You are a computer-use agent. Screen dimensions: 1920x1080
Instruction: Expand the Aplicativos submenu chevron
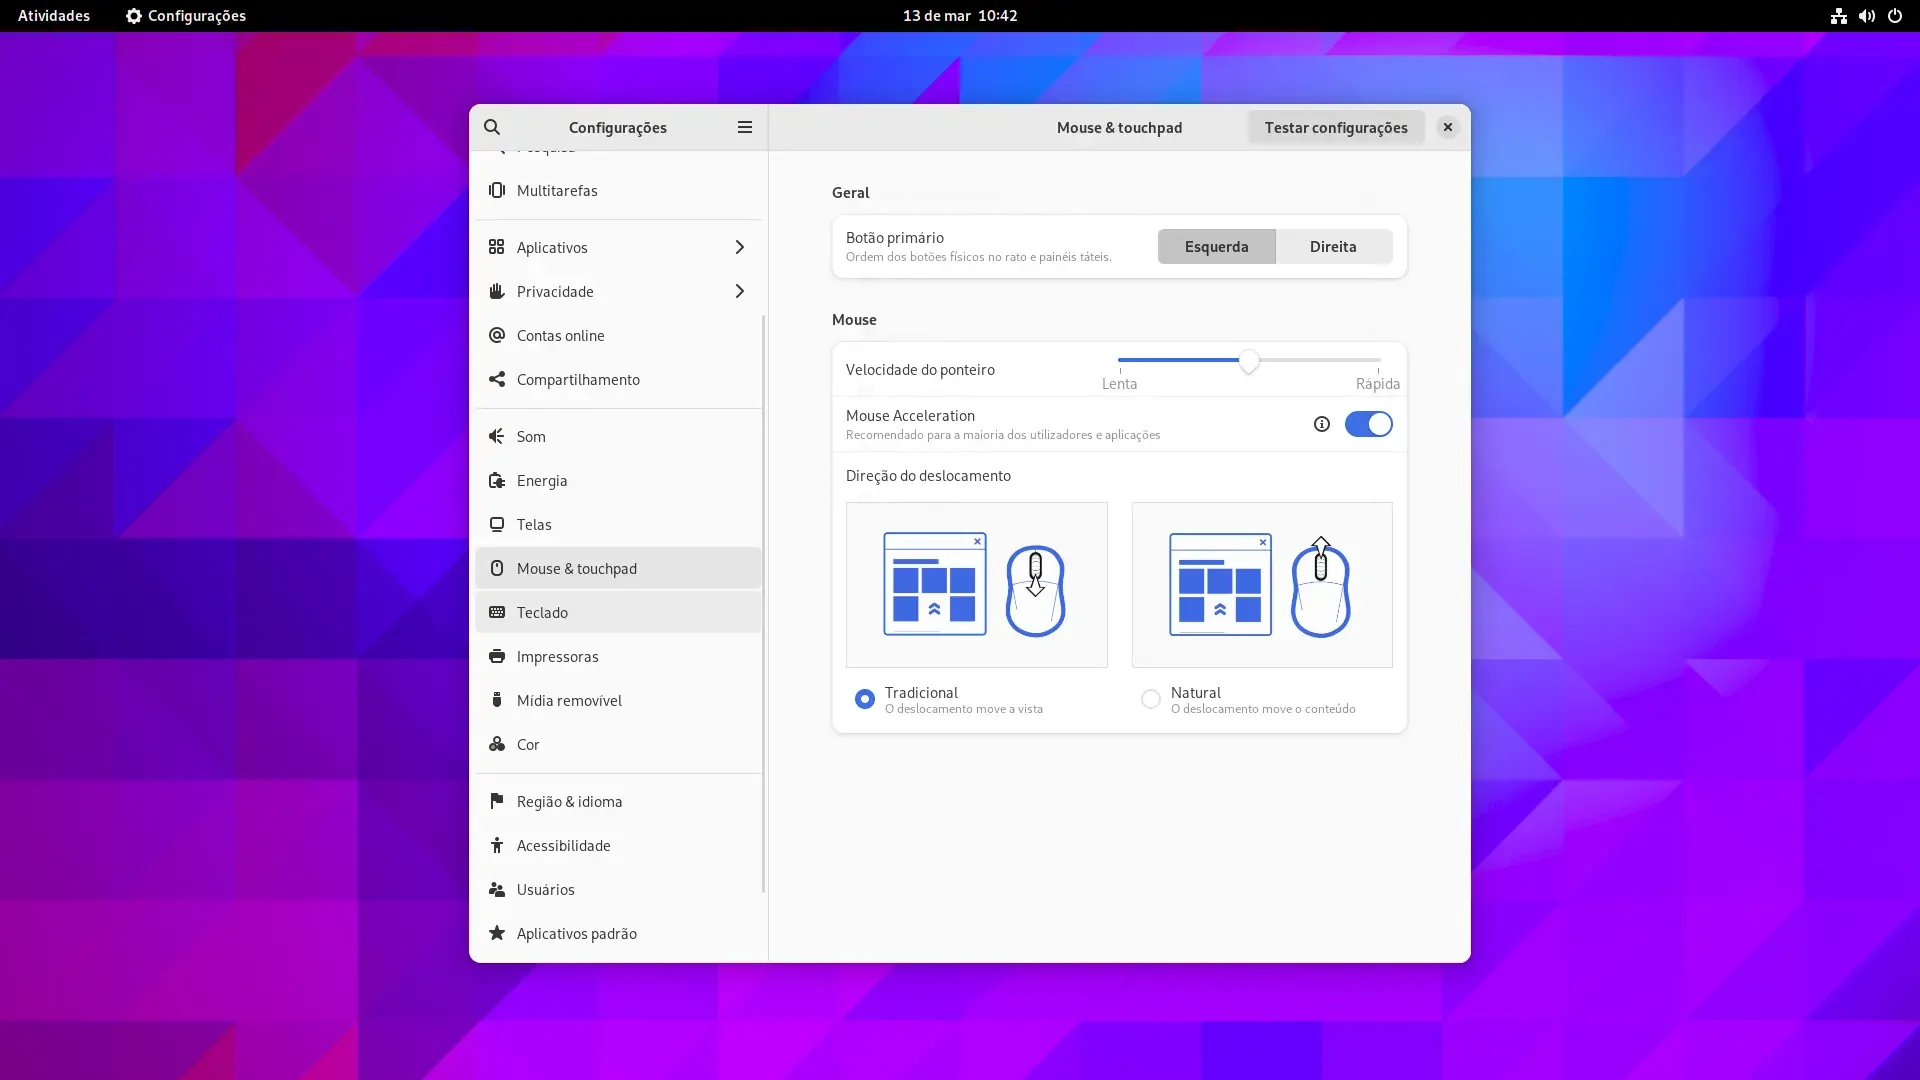(x=739, y=247)
